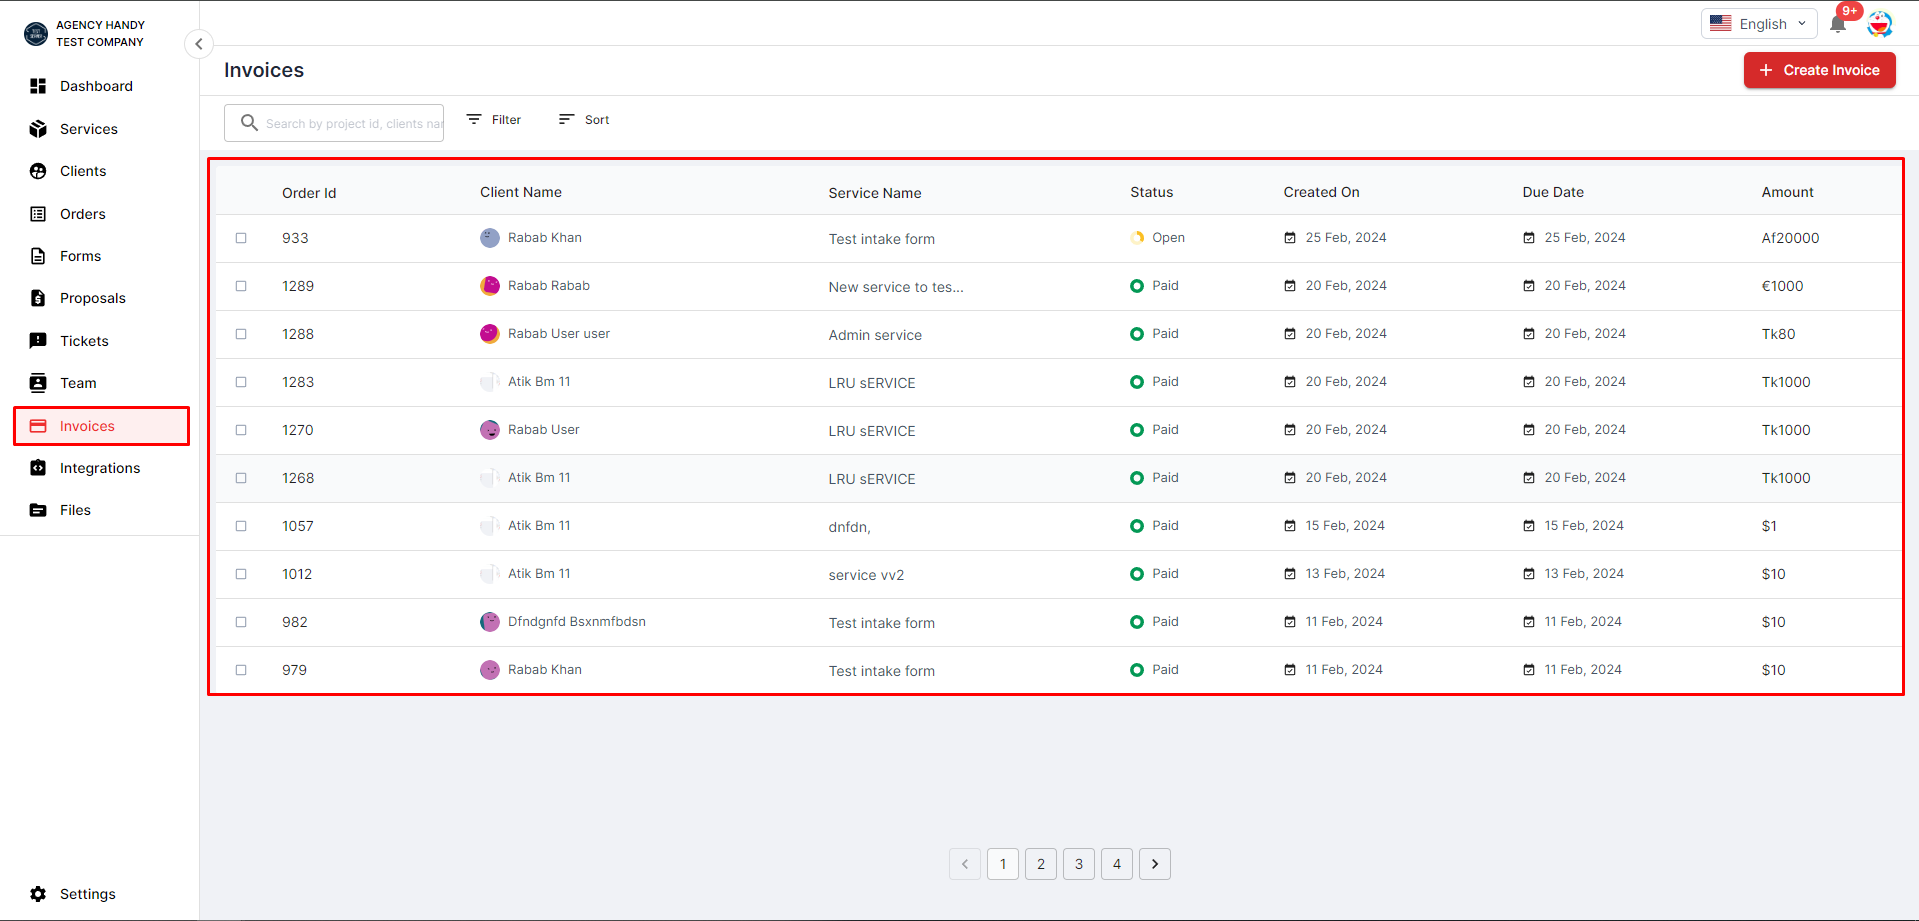
Task: Open Dashboard from the sidebar
Action: pos(96,86)
